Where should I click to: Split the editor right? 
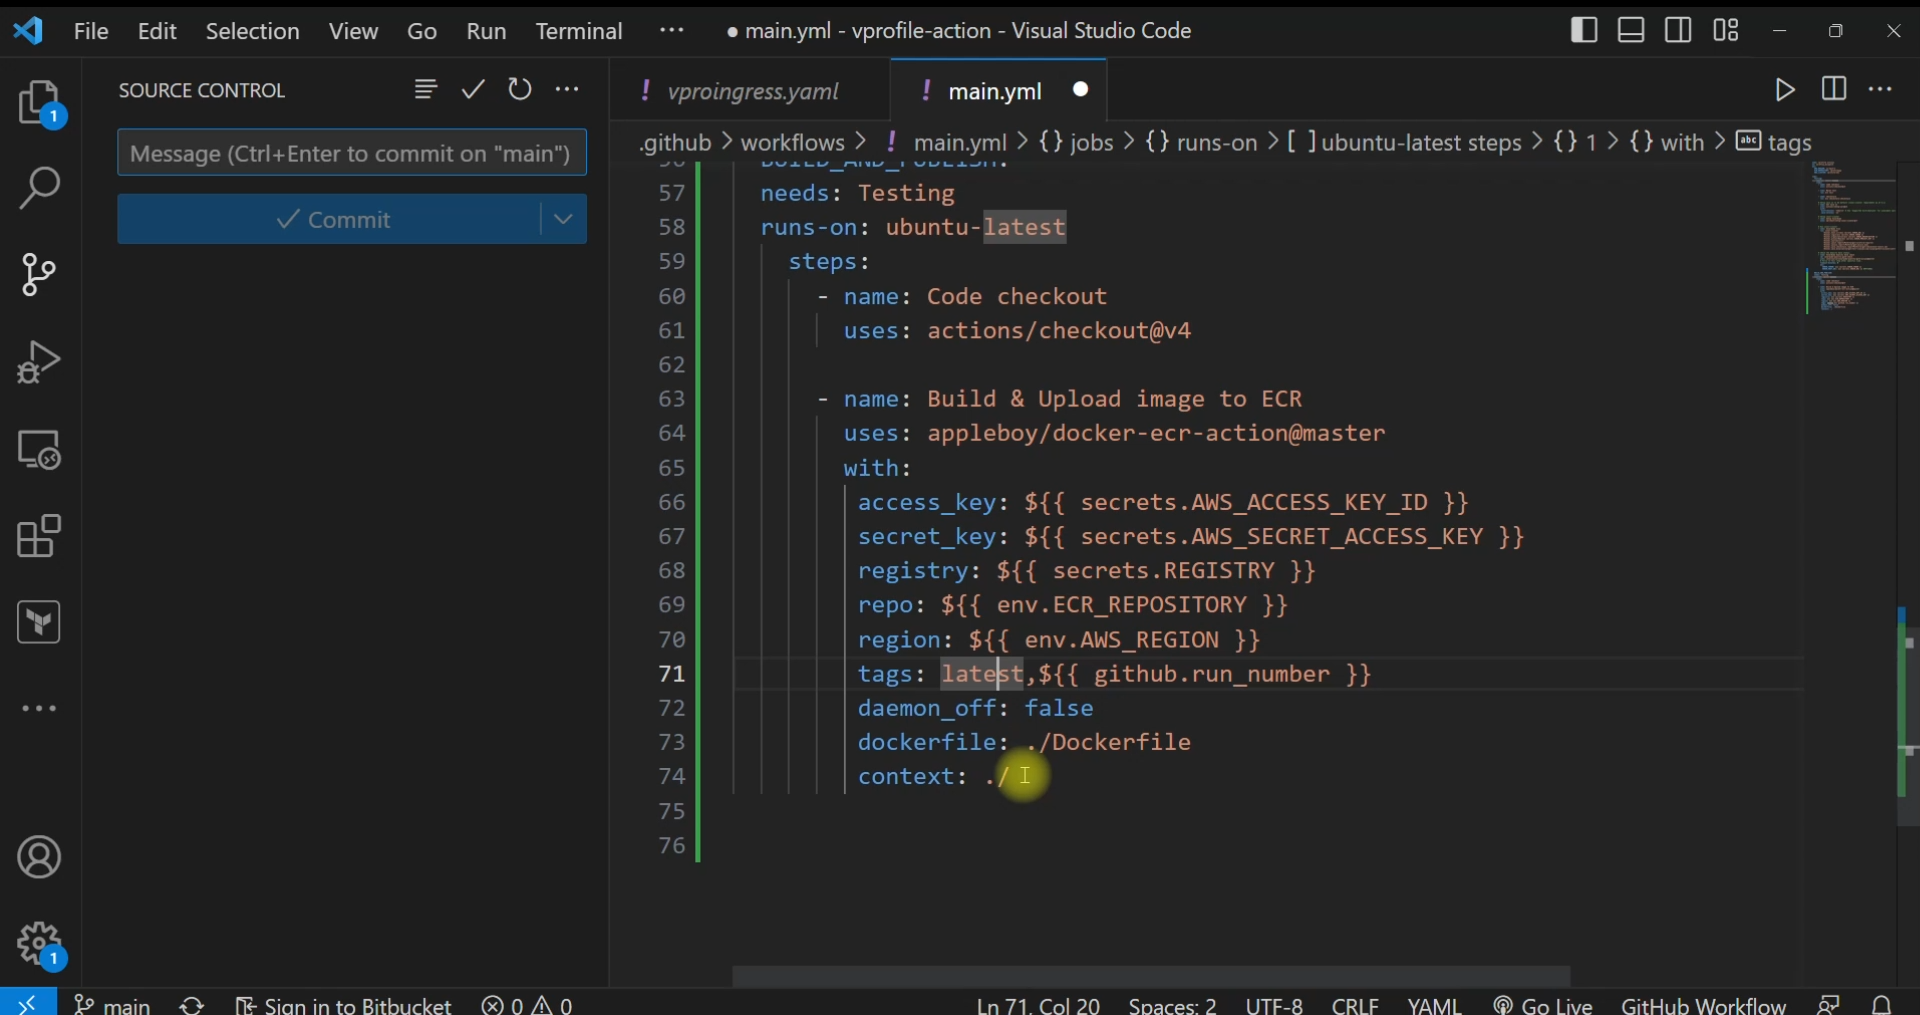(x=1834, y=89)
